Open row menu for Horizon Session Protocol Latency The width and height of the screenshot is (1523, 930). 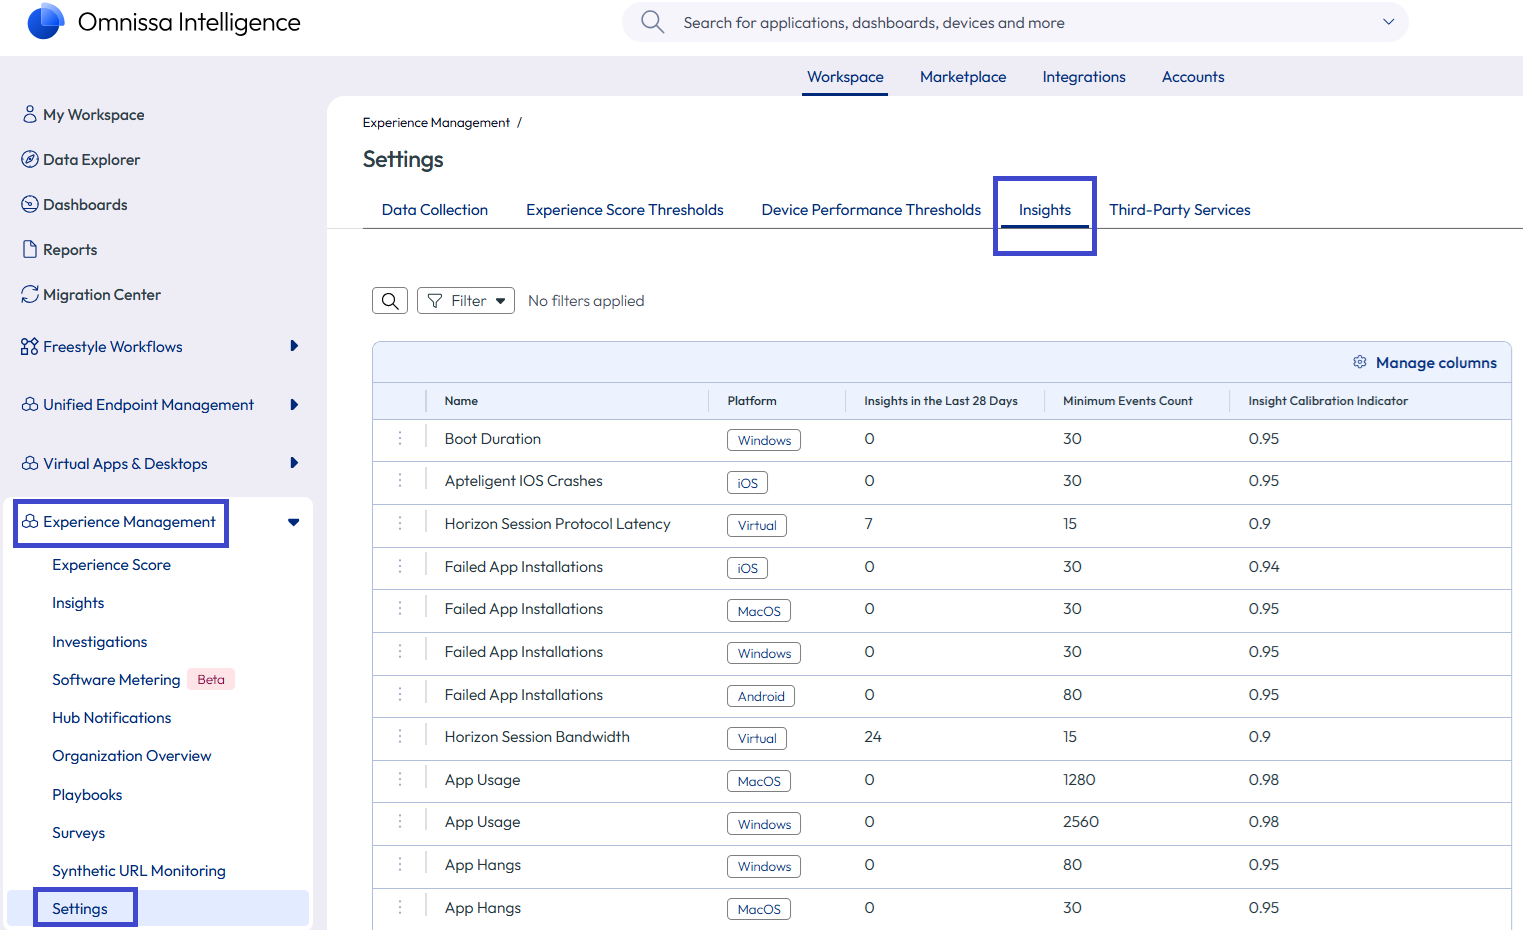(400, 523)
